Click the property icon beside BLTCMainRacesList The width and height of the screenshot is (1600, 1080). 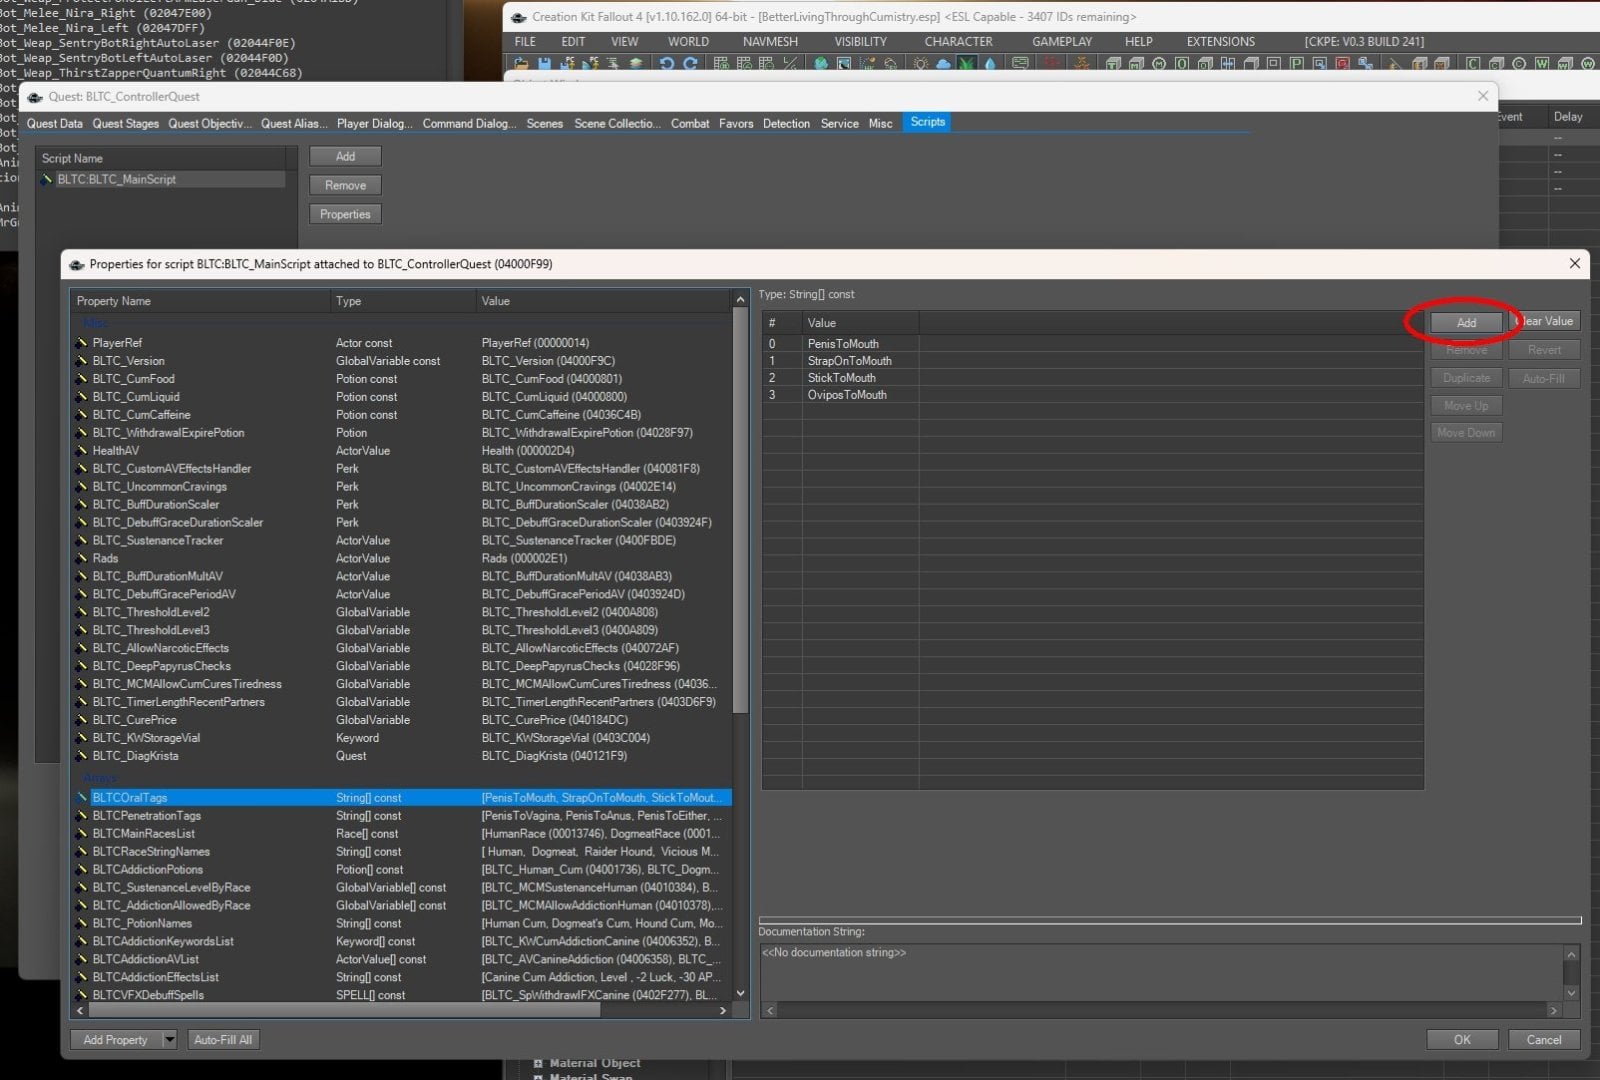pyautogui.click(x=82, y=834)
